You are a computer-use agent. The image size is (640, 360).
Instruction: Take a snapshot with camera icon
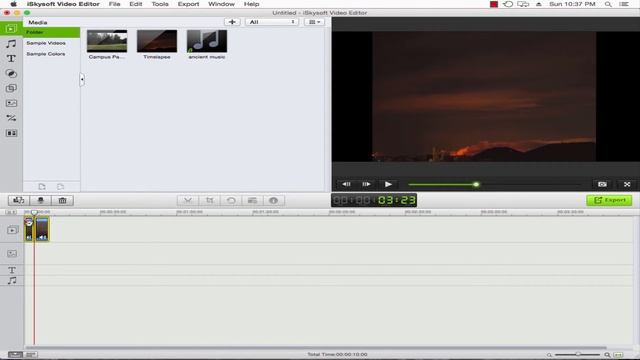point(602,184)
